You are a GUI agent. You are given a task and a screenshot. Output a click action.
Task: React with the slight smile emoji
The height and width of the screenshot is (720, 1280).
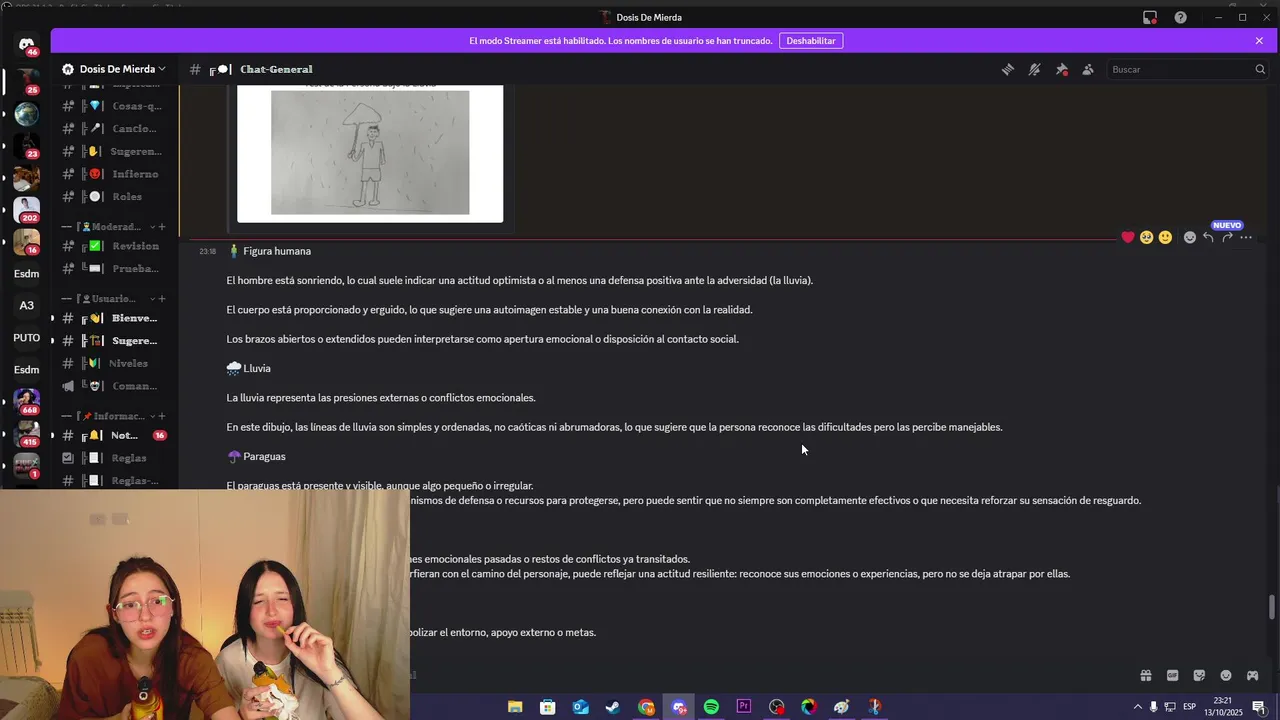coord(1166,237)
